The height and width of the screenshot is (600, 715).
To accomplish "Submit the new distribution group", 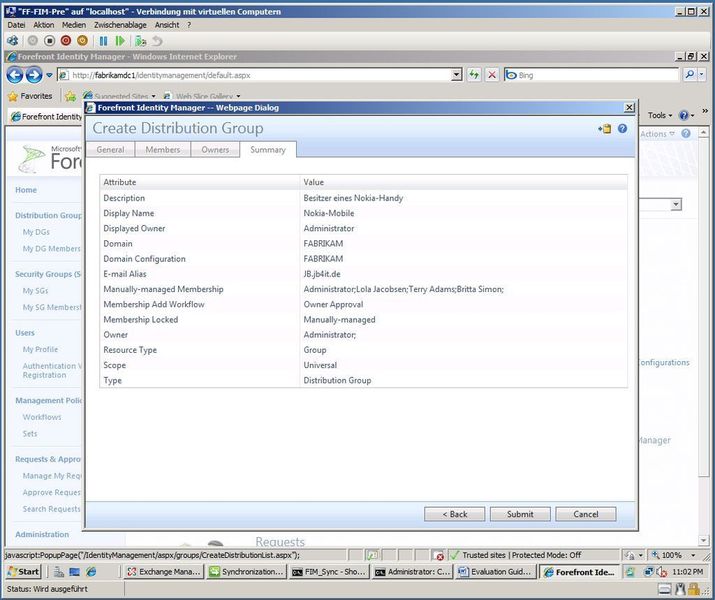I will [x=520, y=514].
